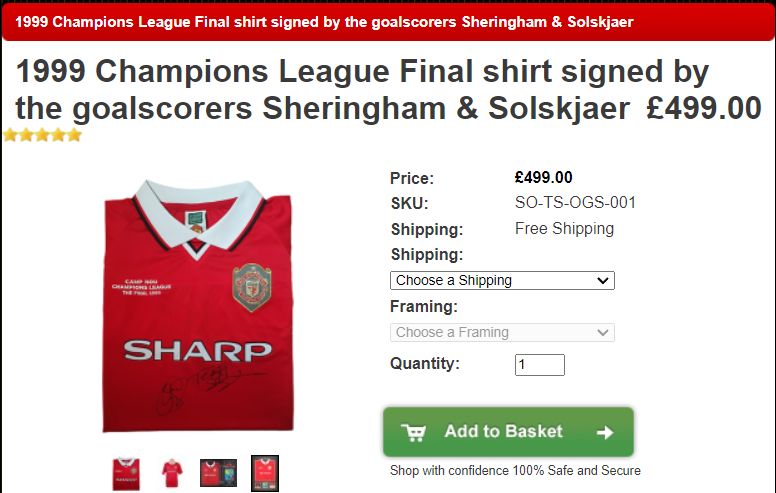Click the shopping cart icon on green button

point(413,432)
